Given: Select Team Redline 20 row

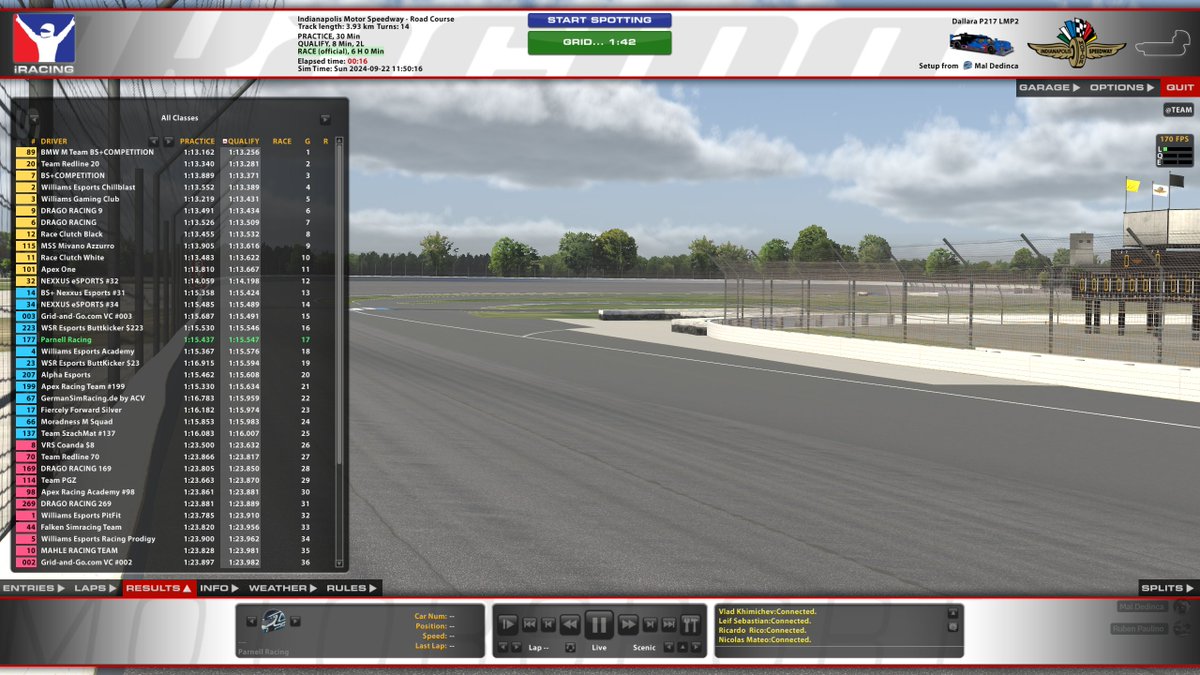Looking at the screenshot, I should point(175,164).
